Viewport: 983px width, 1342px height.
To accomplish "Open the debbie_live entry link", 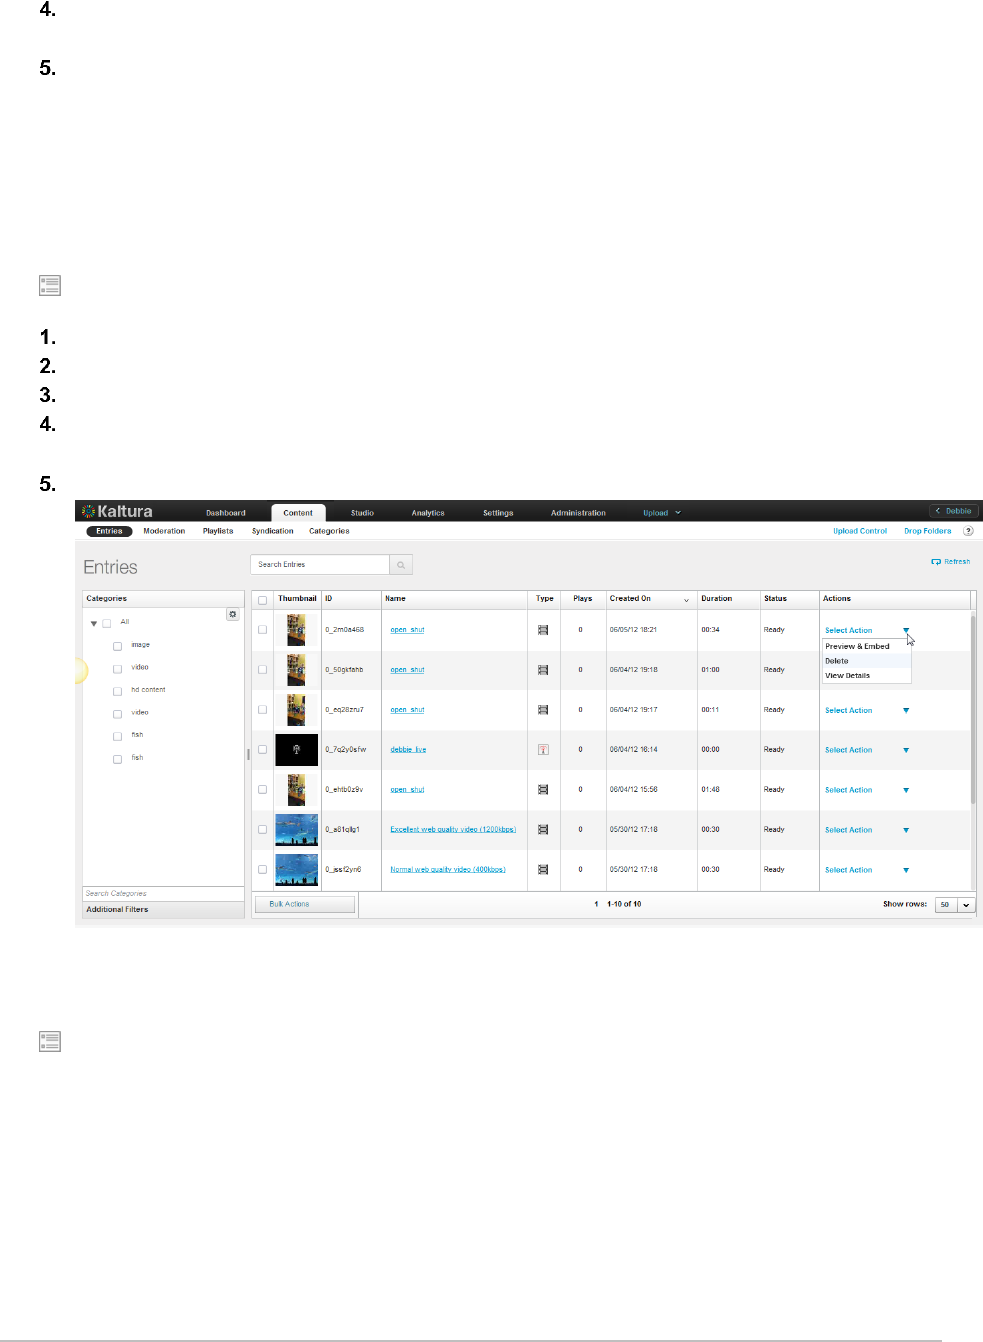I will pos(408,750).
